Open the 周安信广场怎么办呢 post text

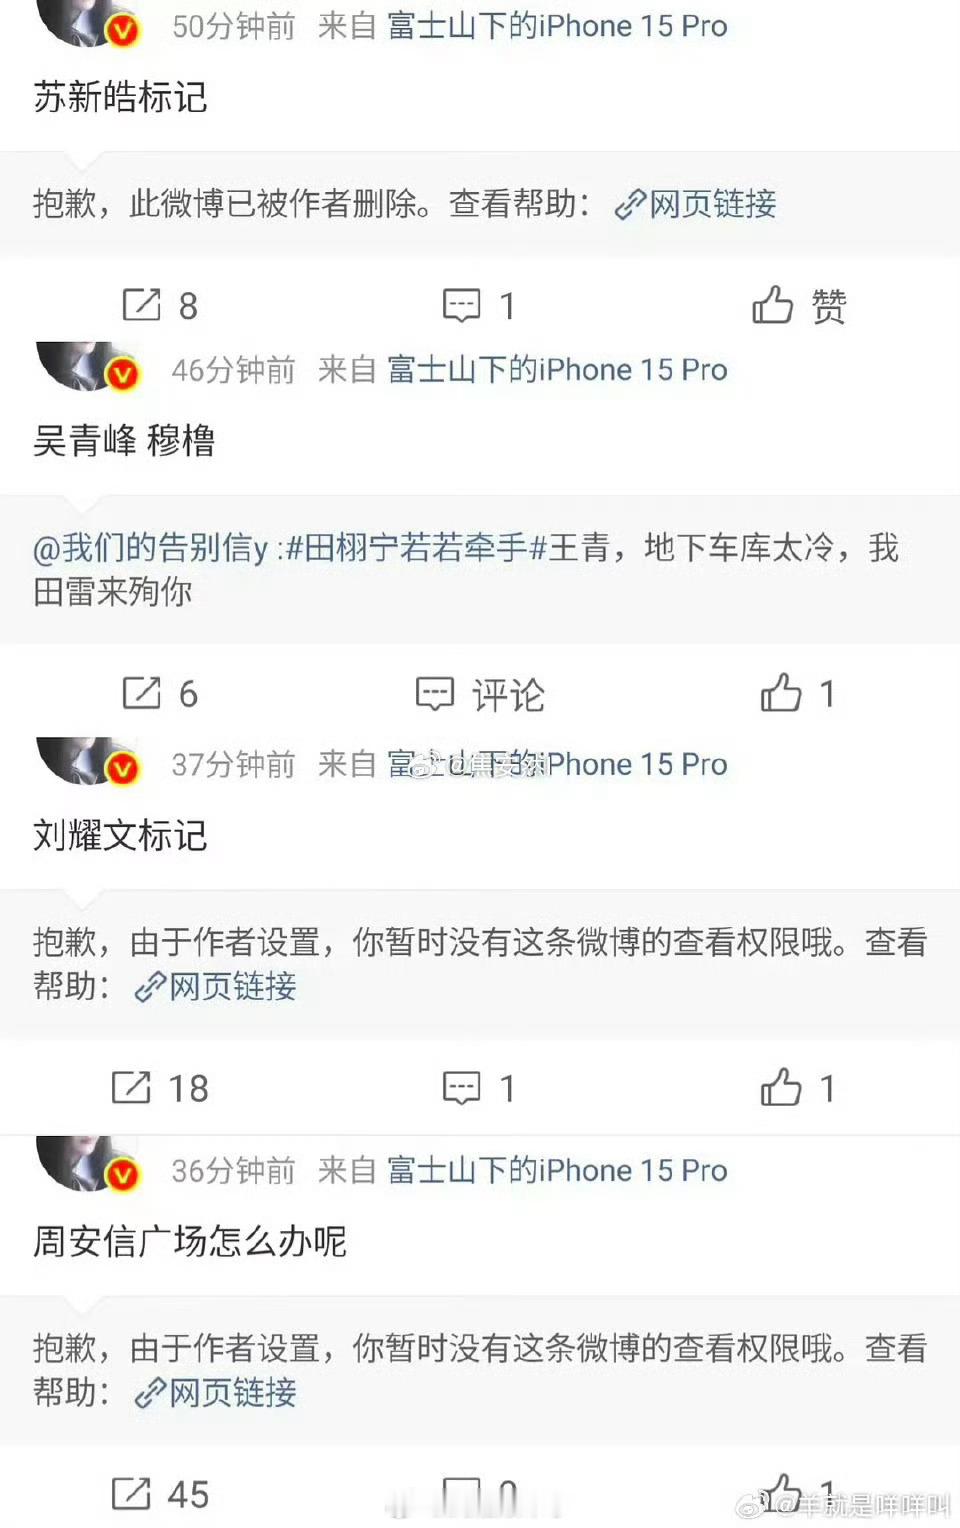click(190, 1242)
